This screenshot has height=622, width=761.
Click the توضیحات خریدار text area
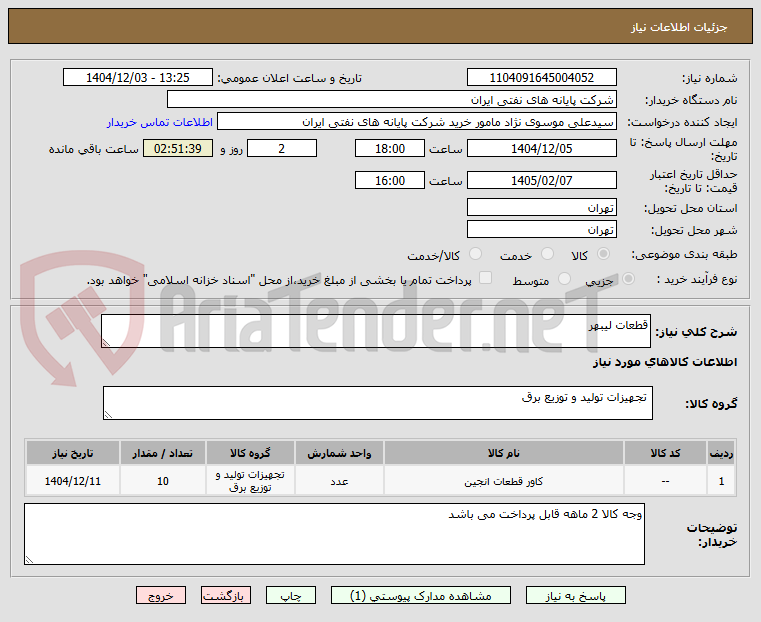[x=334, y=534]
